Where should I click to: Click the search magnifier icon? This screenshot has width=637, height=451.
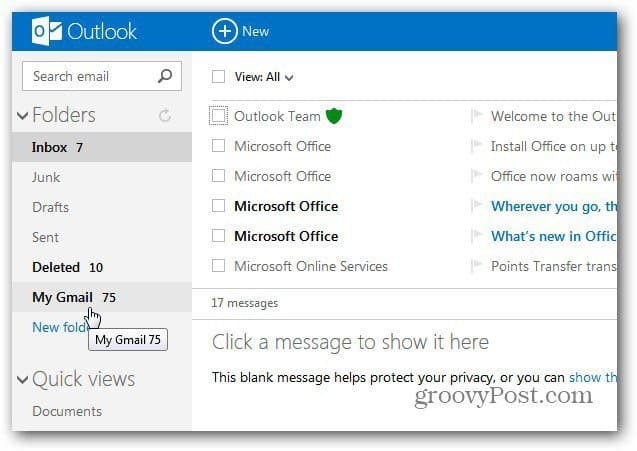[x=165, y=76]
